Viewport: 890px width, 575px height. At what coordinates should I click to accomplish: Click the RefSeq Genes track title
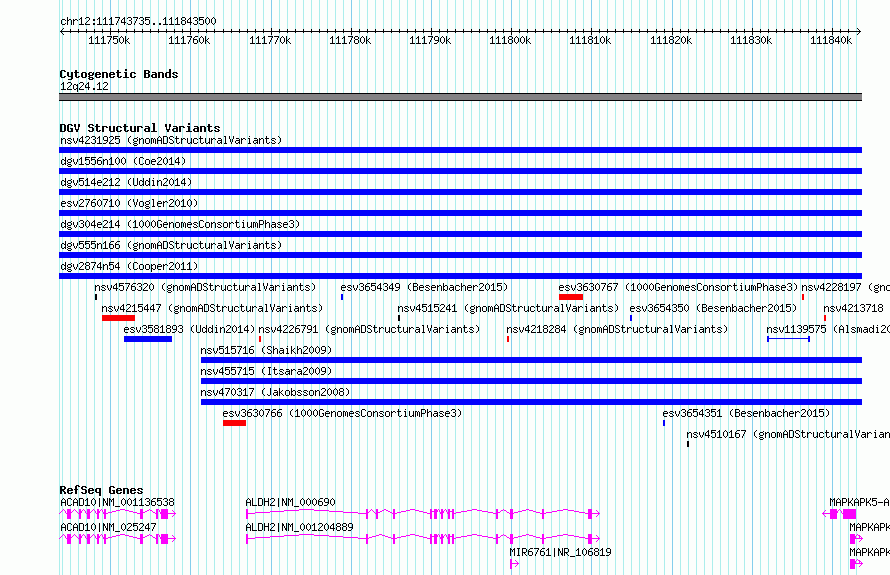(x=101, y=490)
